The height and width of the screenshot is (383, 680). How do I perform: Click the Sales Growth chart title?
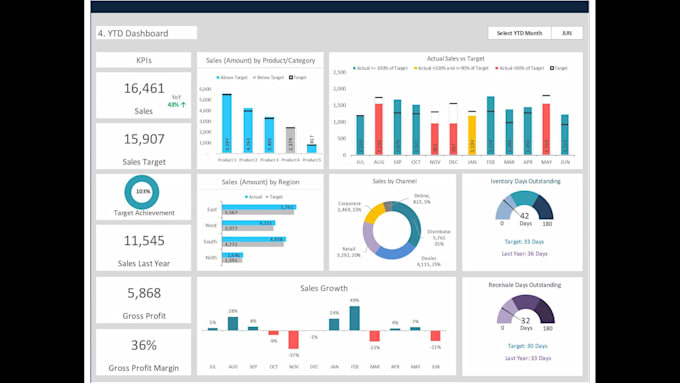point(324,288)
